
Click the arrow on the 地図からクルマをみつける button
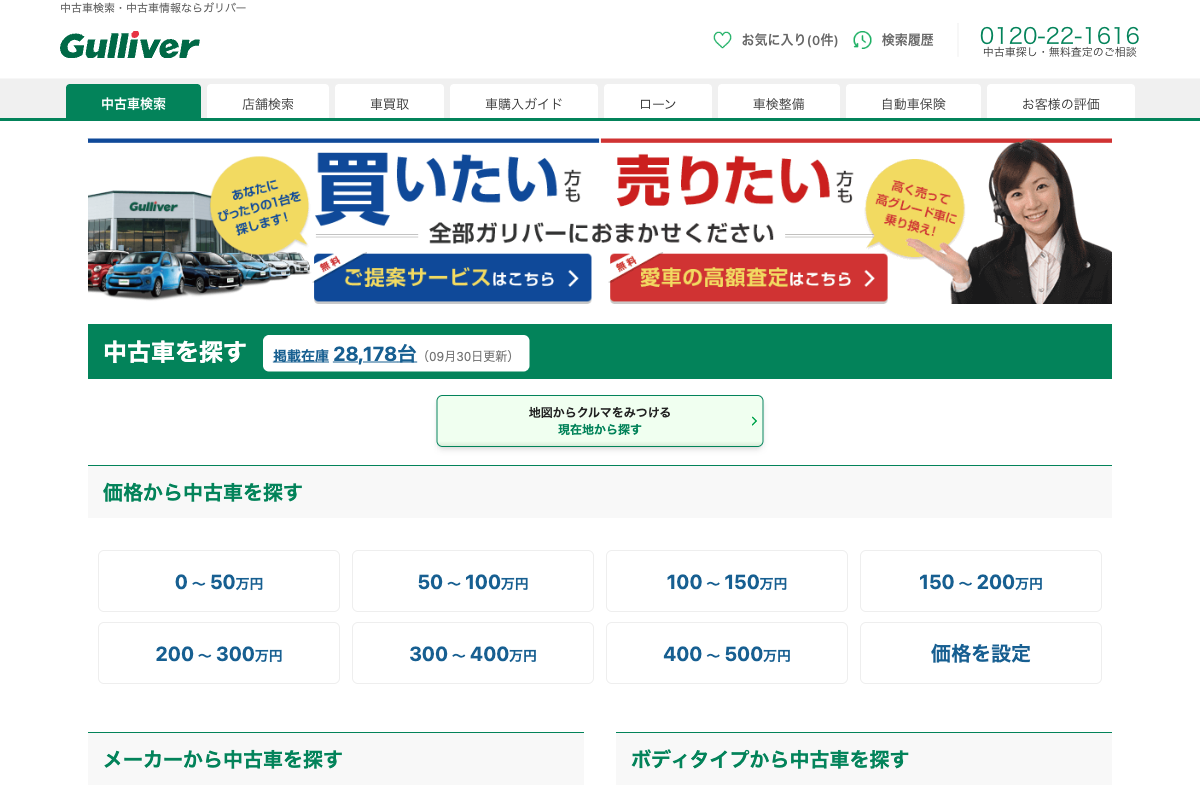coord(754,421)
